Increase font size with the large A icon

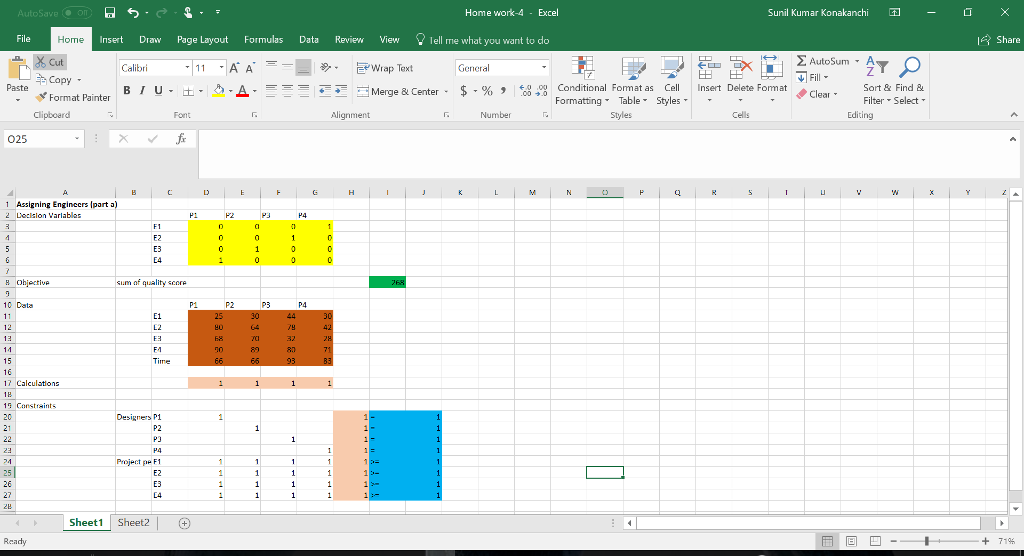234,68
